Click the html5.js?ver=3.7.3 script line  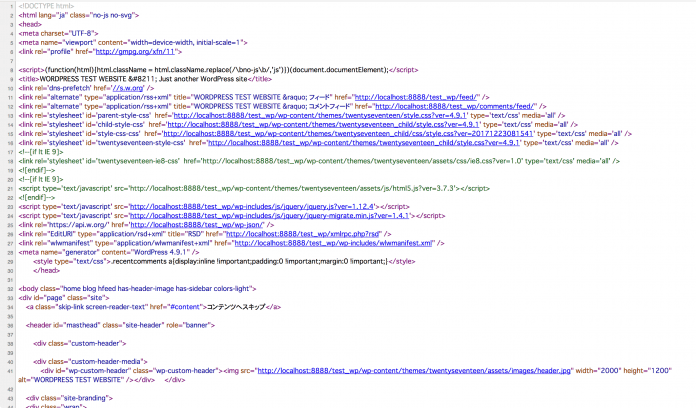[x=254, y=188]
